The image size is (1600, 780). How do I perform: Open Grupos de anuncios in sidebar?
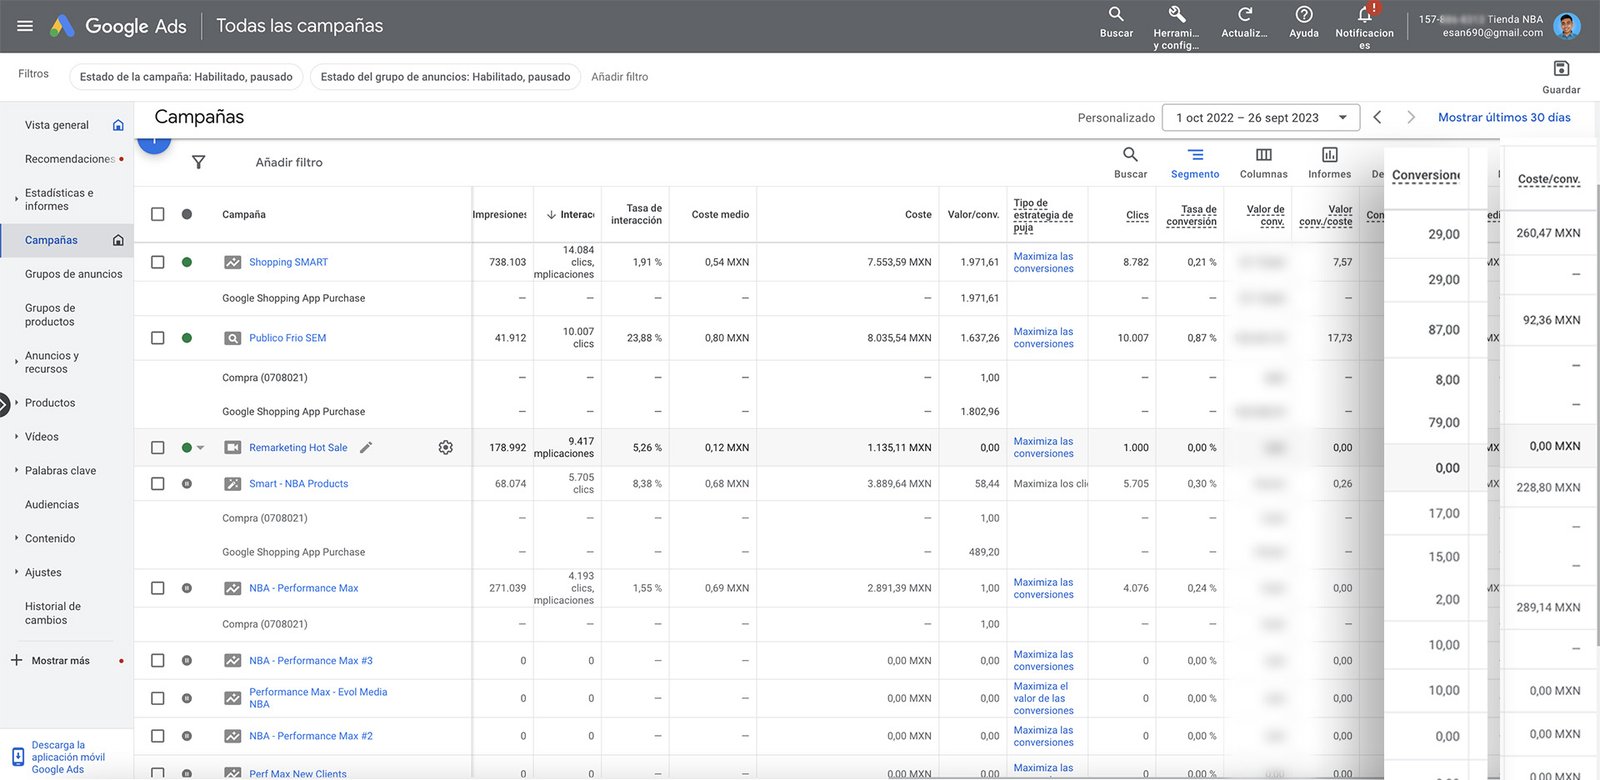tap(74, 274)
